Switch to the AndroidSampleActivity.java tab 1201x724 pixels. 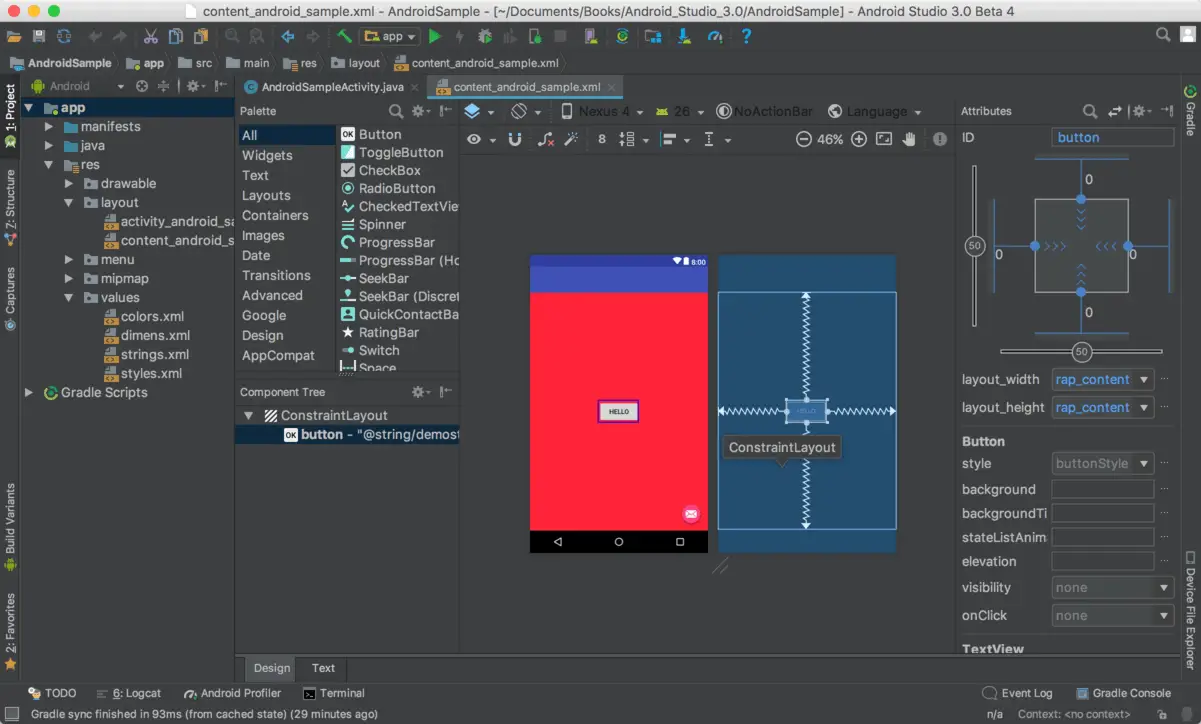coord(332,87)
